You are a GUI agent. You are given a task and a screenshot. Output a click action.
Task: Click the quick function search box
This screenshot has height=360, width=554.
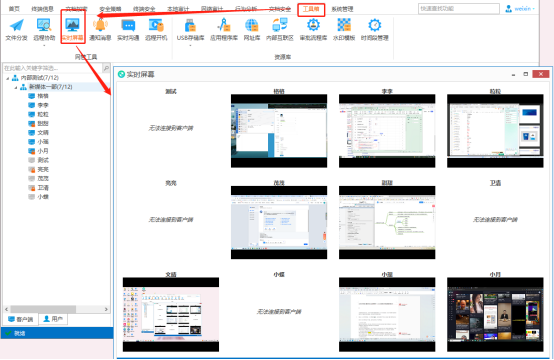coord(459,8)
